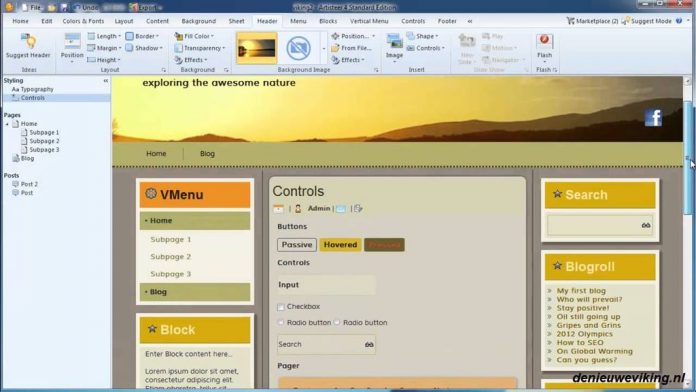Click the Facebook icon in header
Image resolution: width=696 pixels, height=392 pixels.
click(x=653, y=118)
